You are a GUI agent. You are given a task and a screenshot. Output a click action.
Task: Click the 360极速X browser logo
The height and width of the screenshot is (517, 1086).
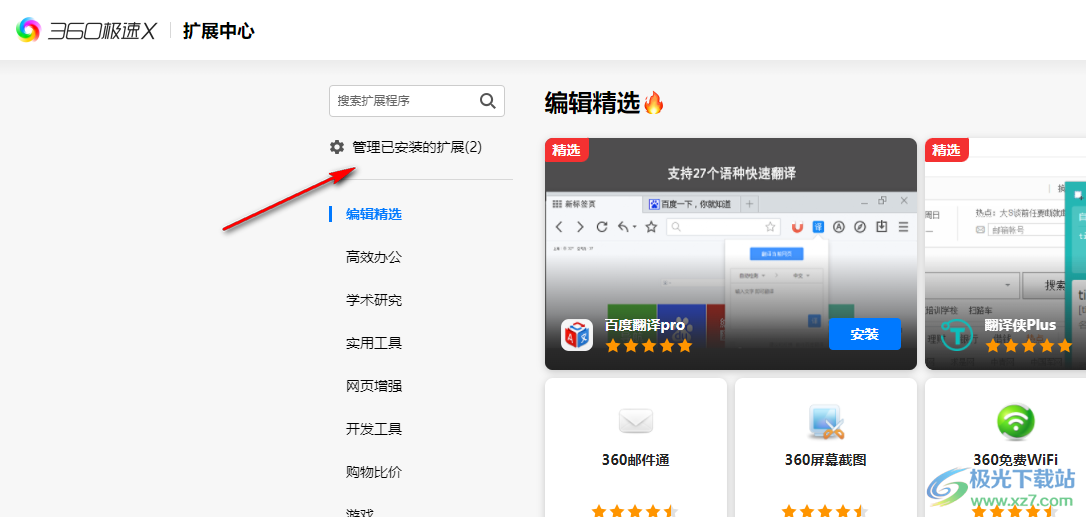(87, 30)
